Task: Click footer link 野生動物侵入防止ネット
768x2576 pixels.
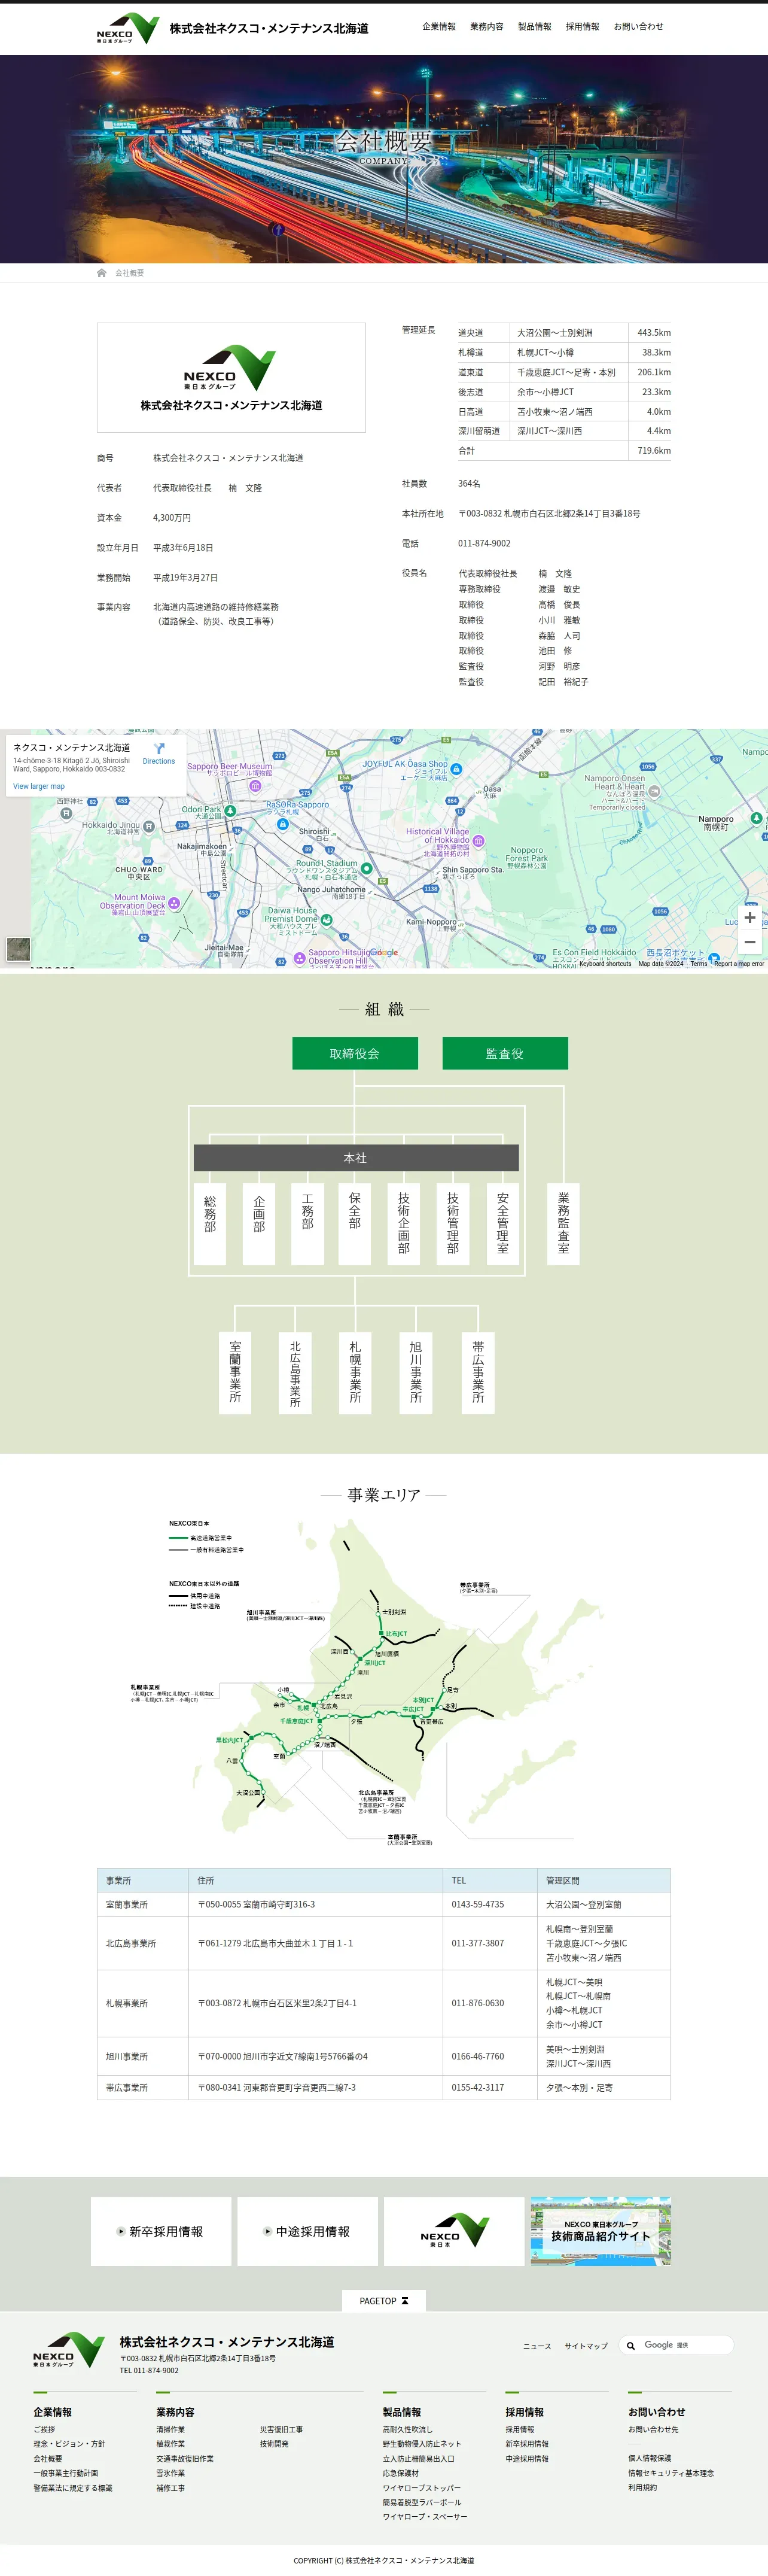Action: [422, 2443]
